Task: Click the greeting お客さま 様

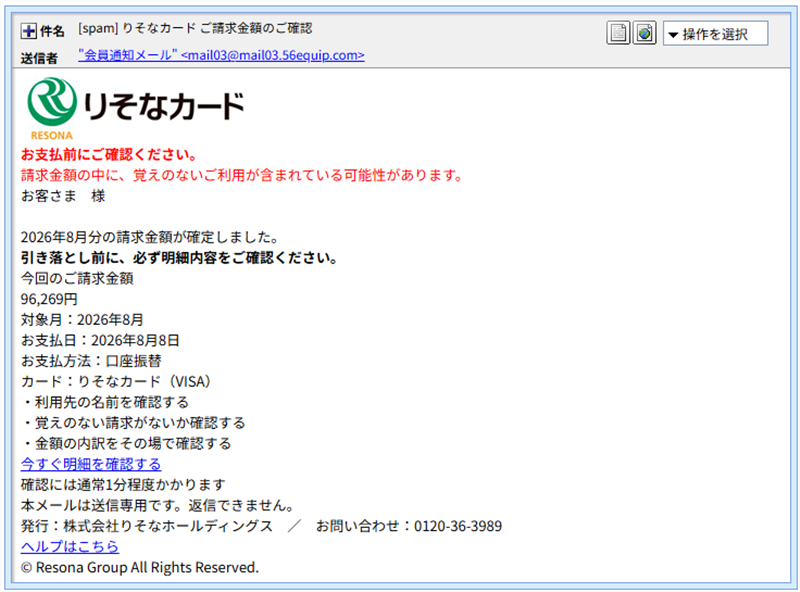Action: pyautogui.click(x=63, y=196)
